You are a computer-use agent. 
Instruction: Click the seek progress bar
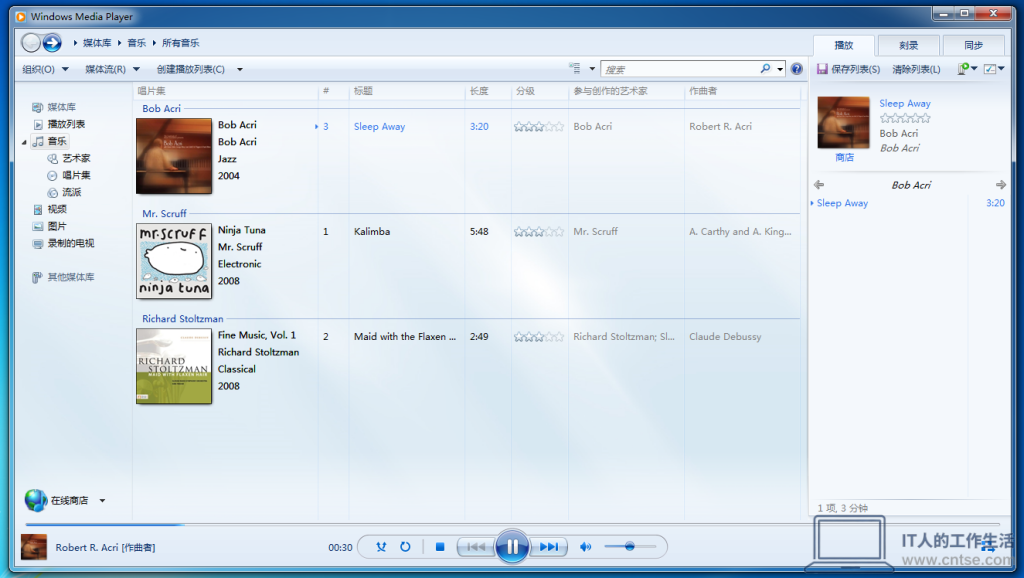(512, 524)
